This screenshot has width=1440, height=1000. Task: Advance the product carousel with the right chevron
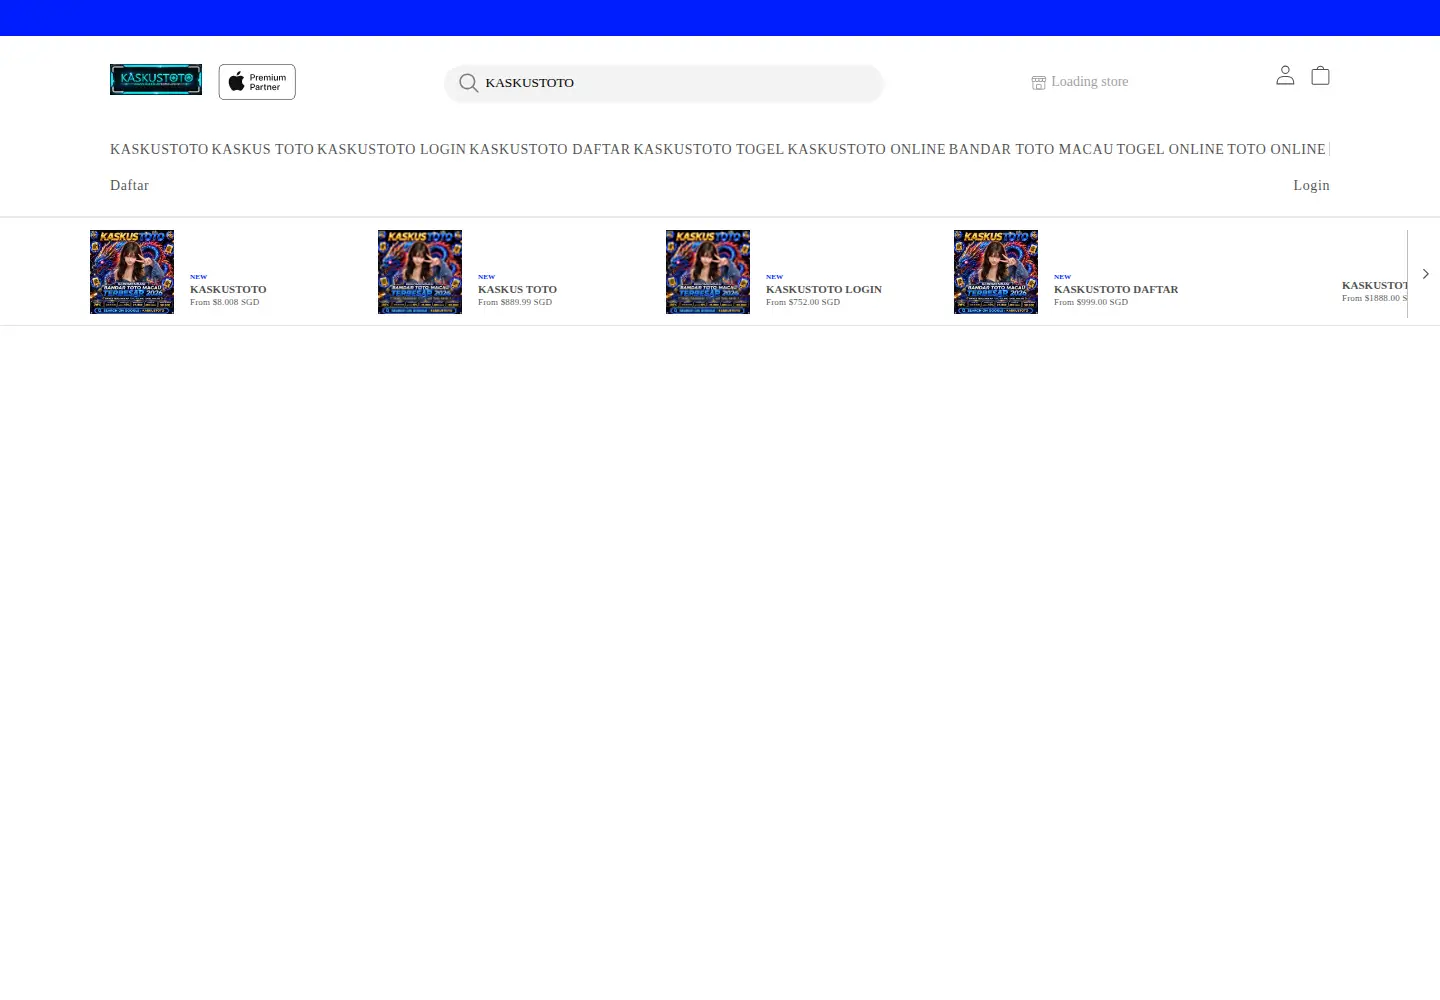coord(1425,274)
